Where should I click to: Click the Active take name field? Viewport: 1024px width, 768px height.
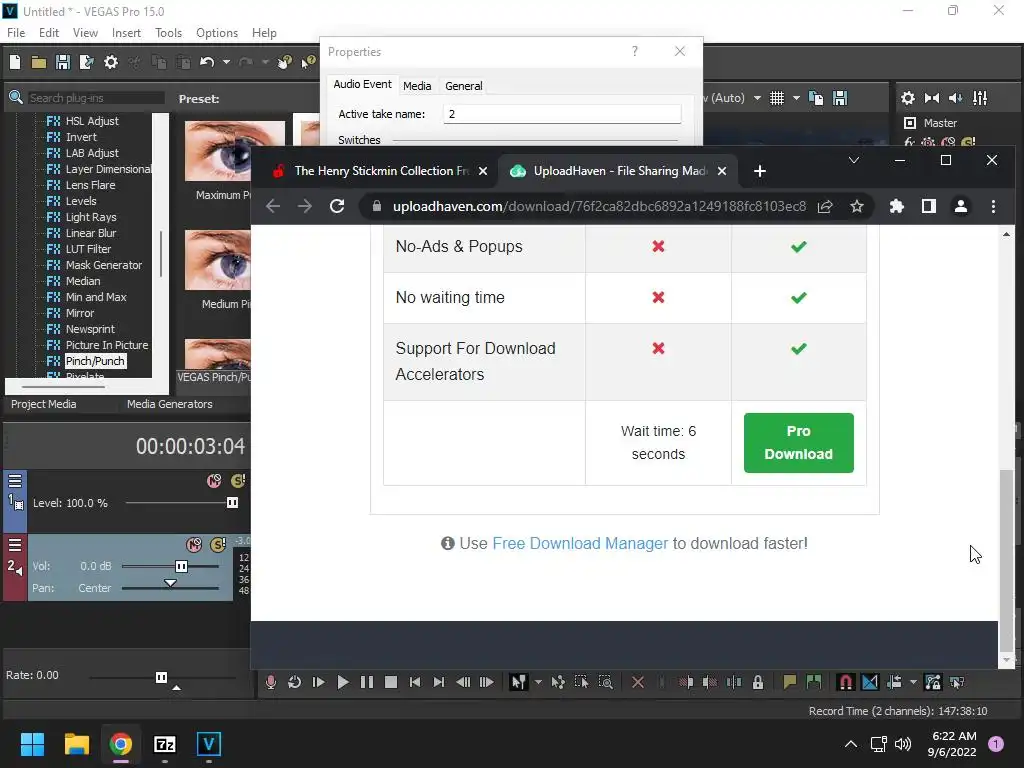click(x=562, y=114)
